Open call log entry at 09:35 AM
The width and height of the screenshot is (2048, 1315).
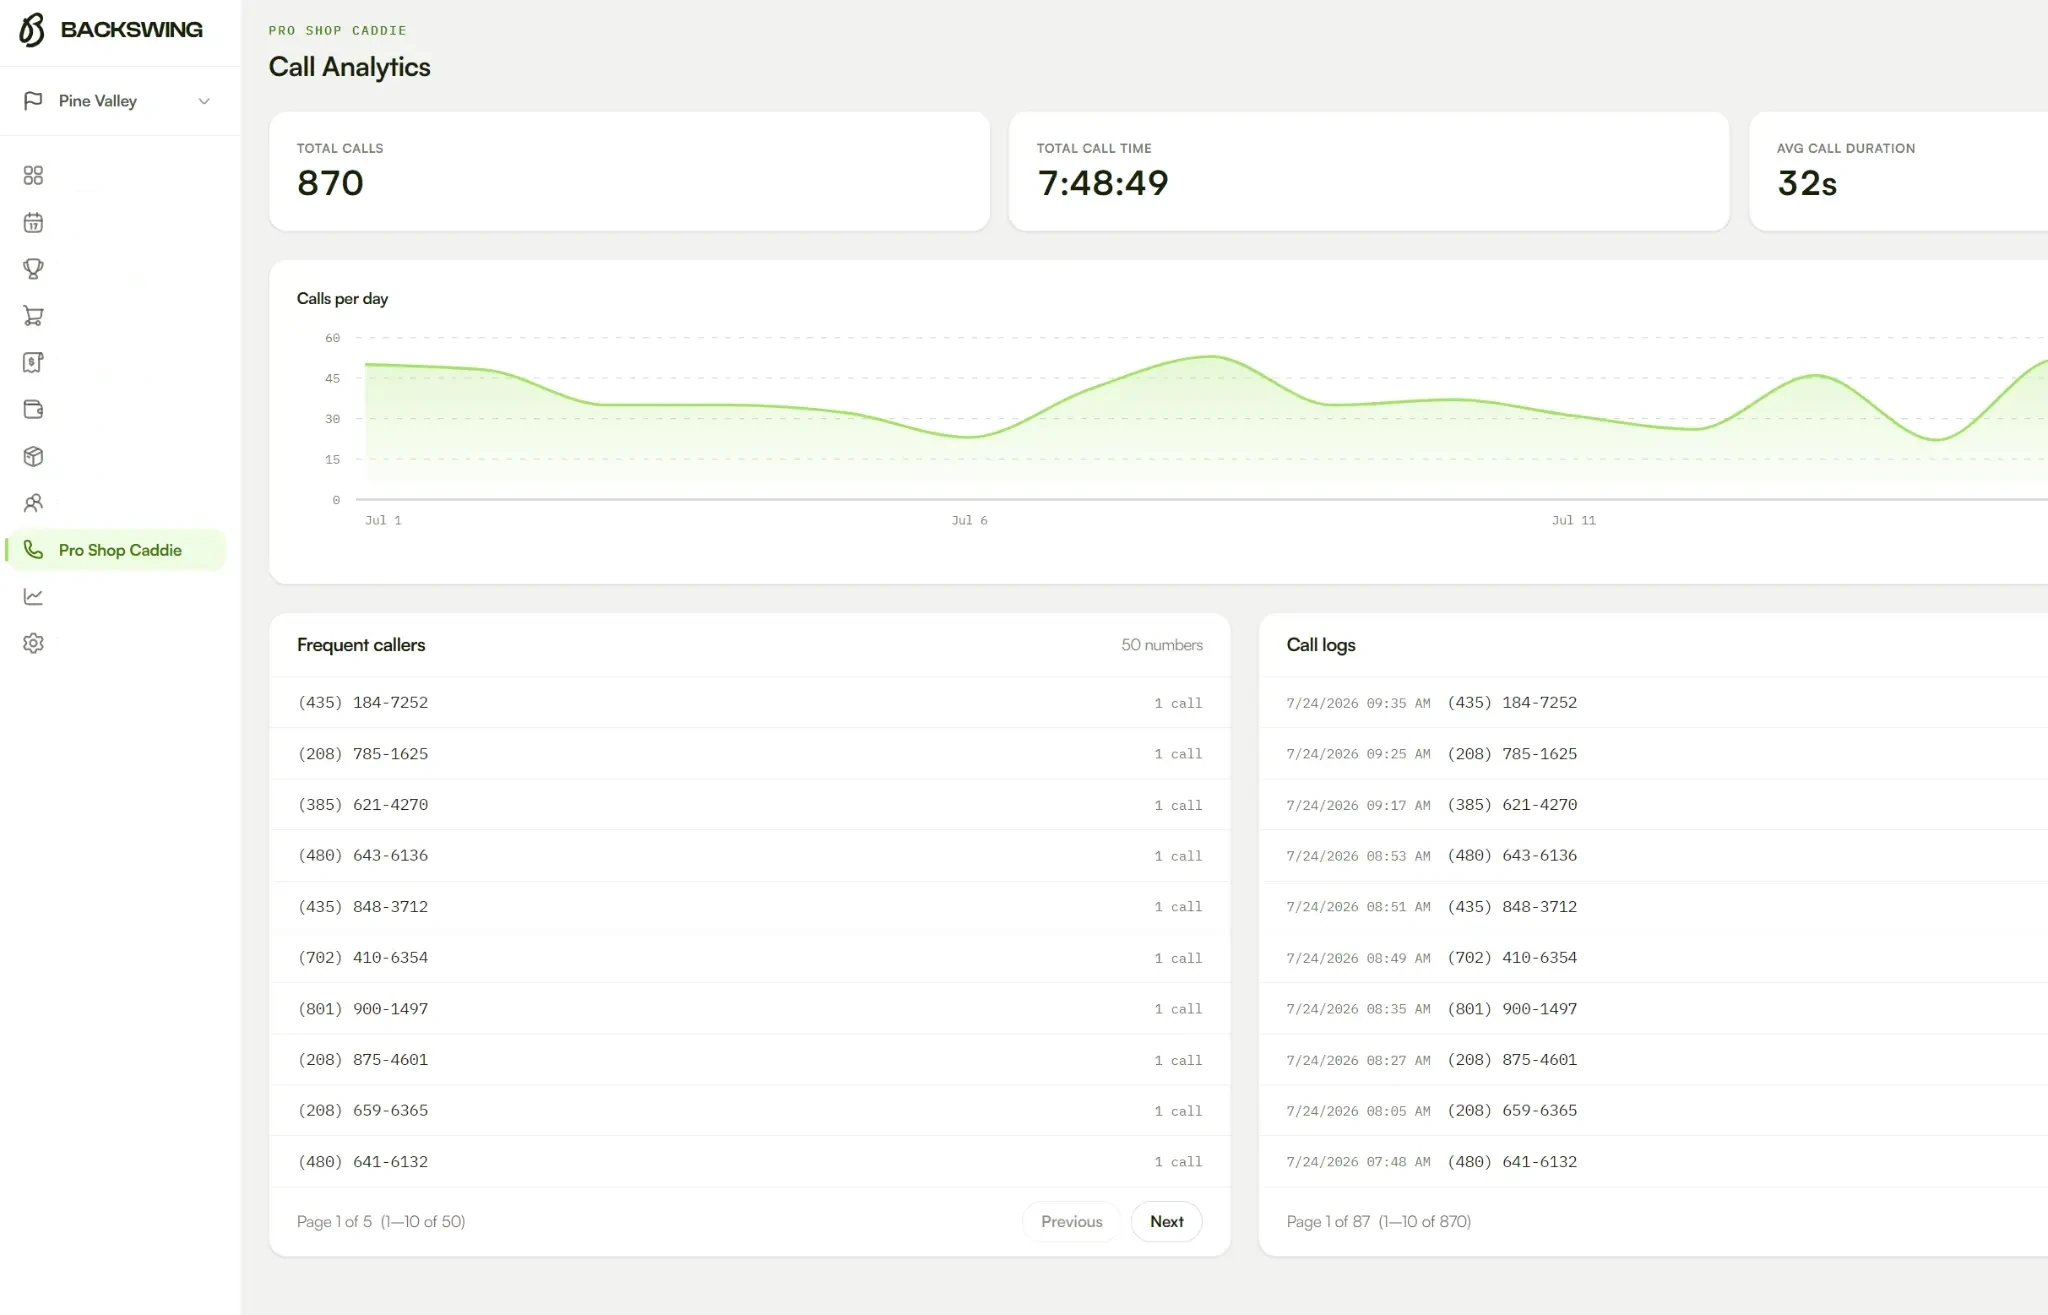1654,703
